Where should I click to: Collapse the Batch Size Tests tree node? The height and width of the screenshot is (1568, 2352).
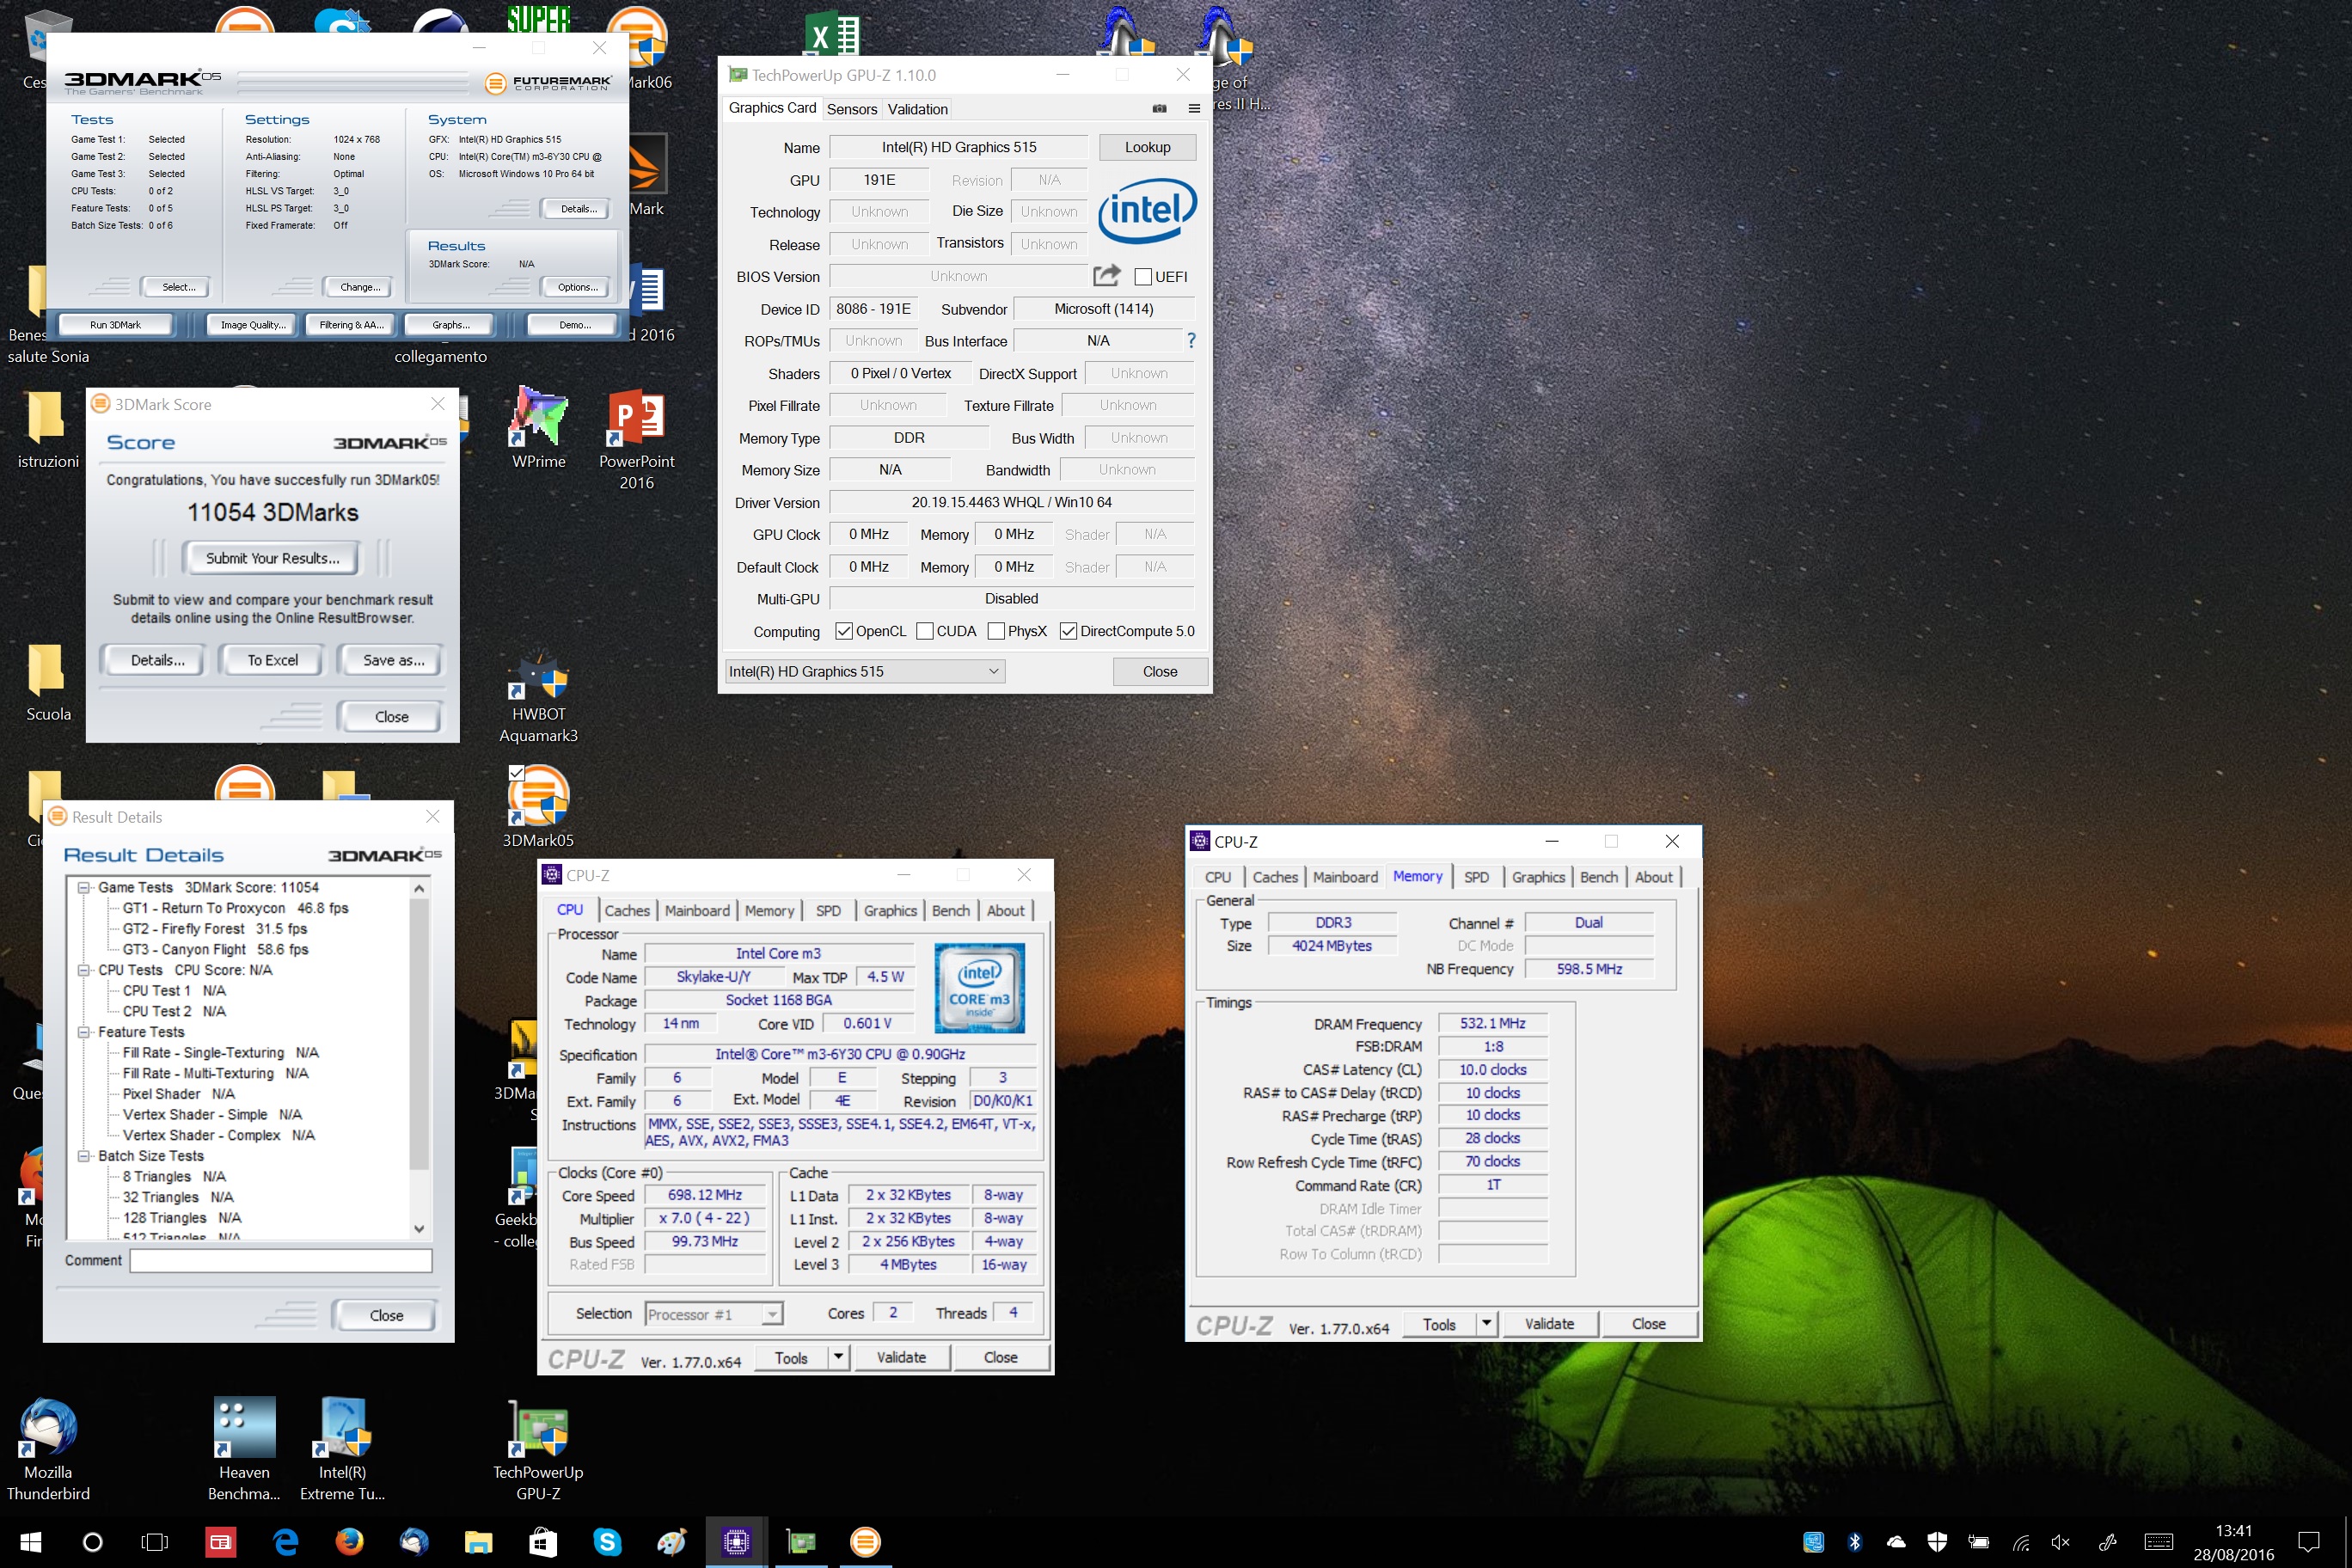(x=85, y=1156)
